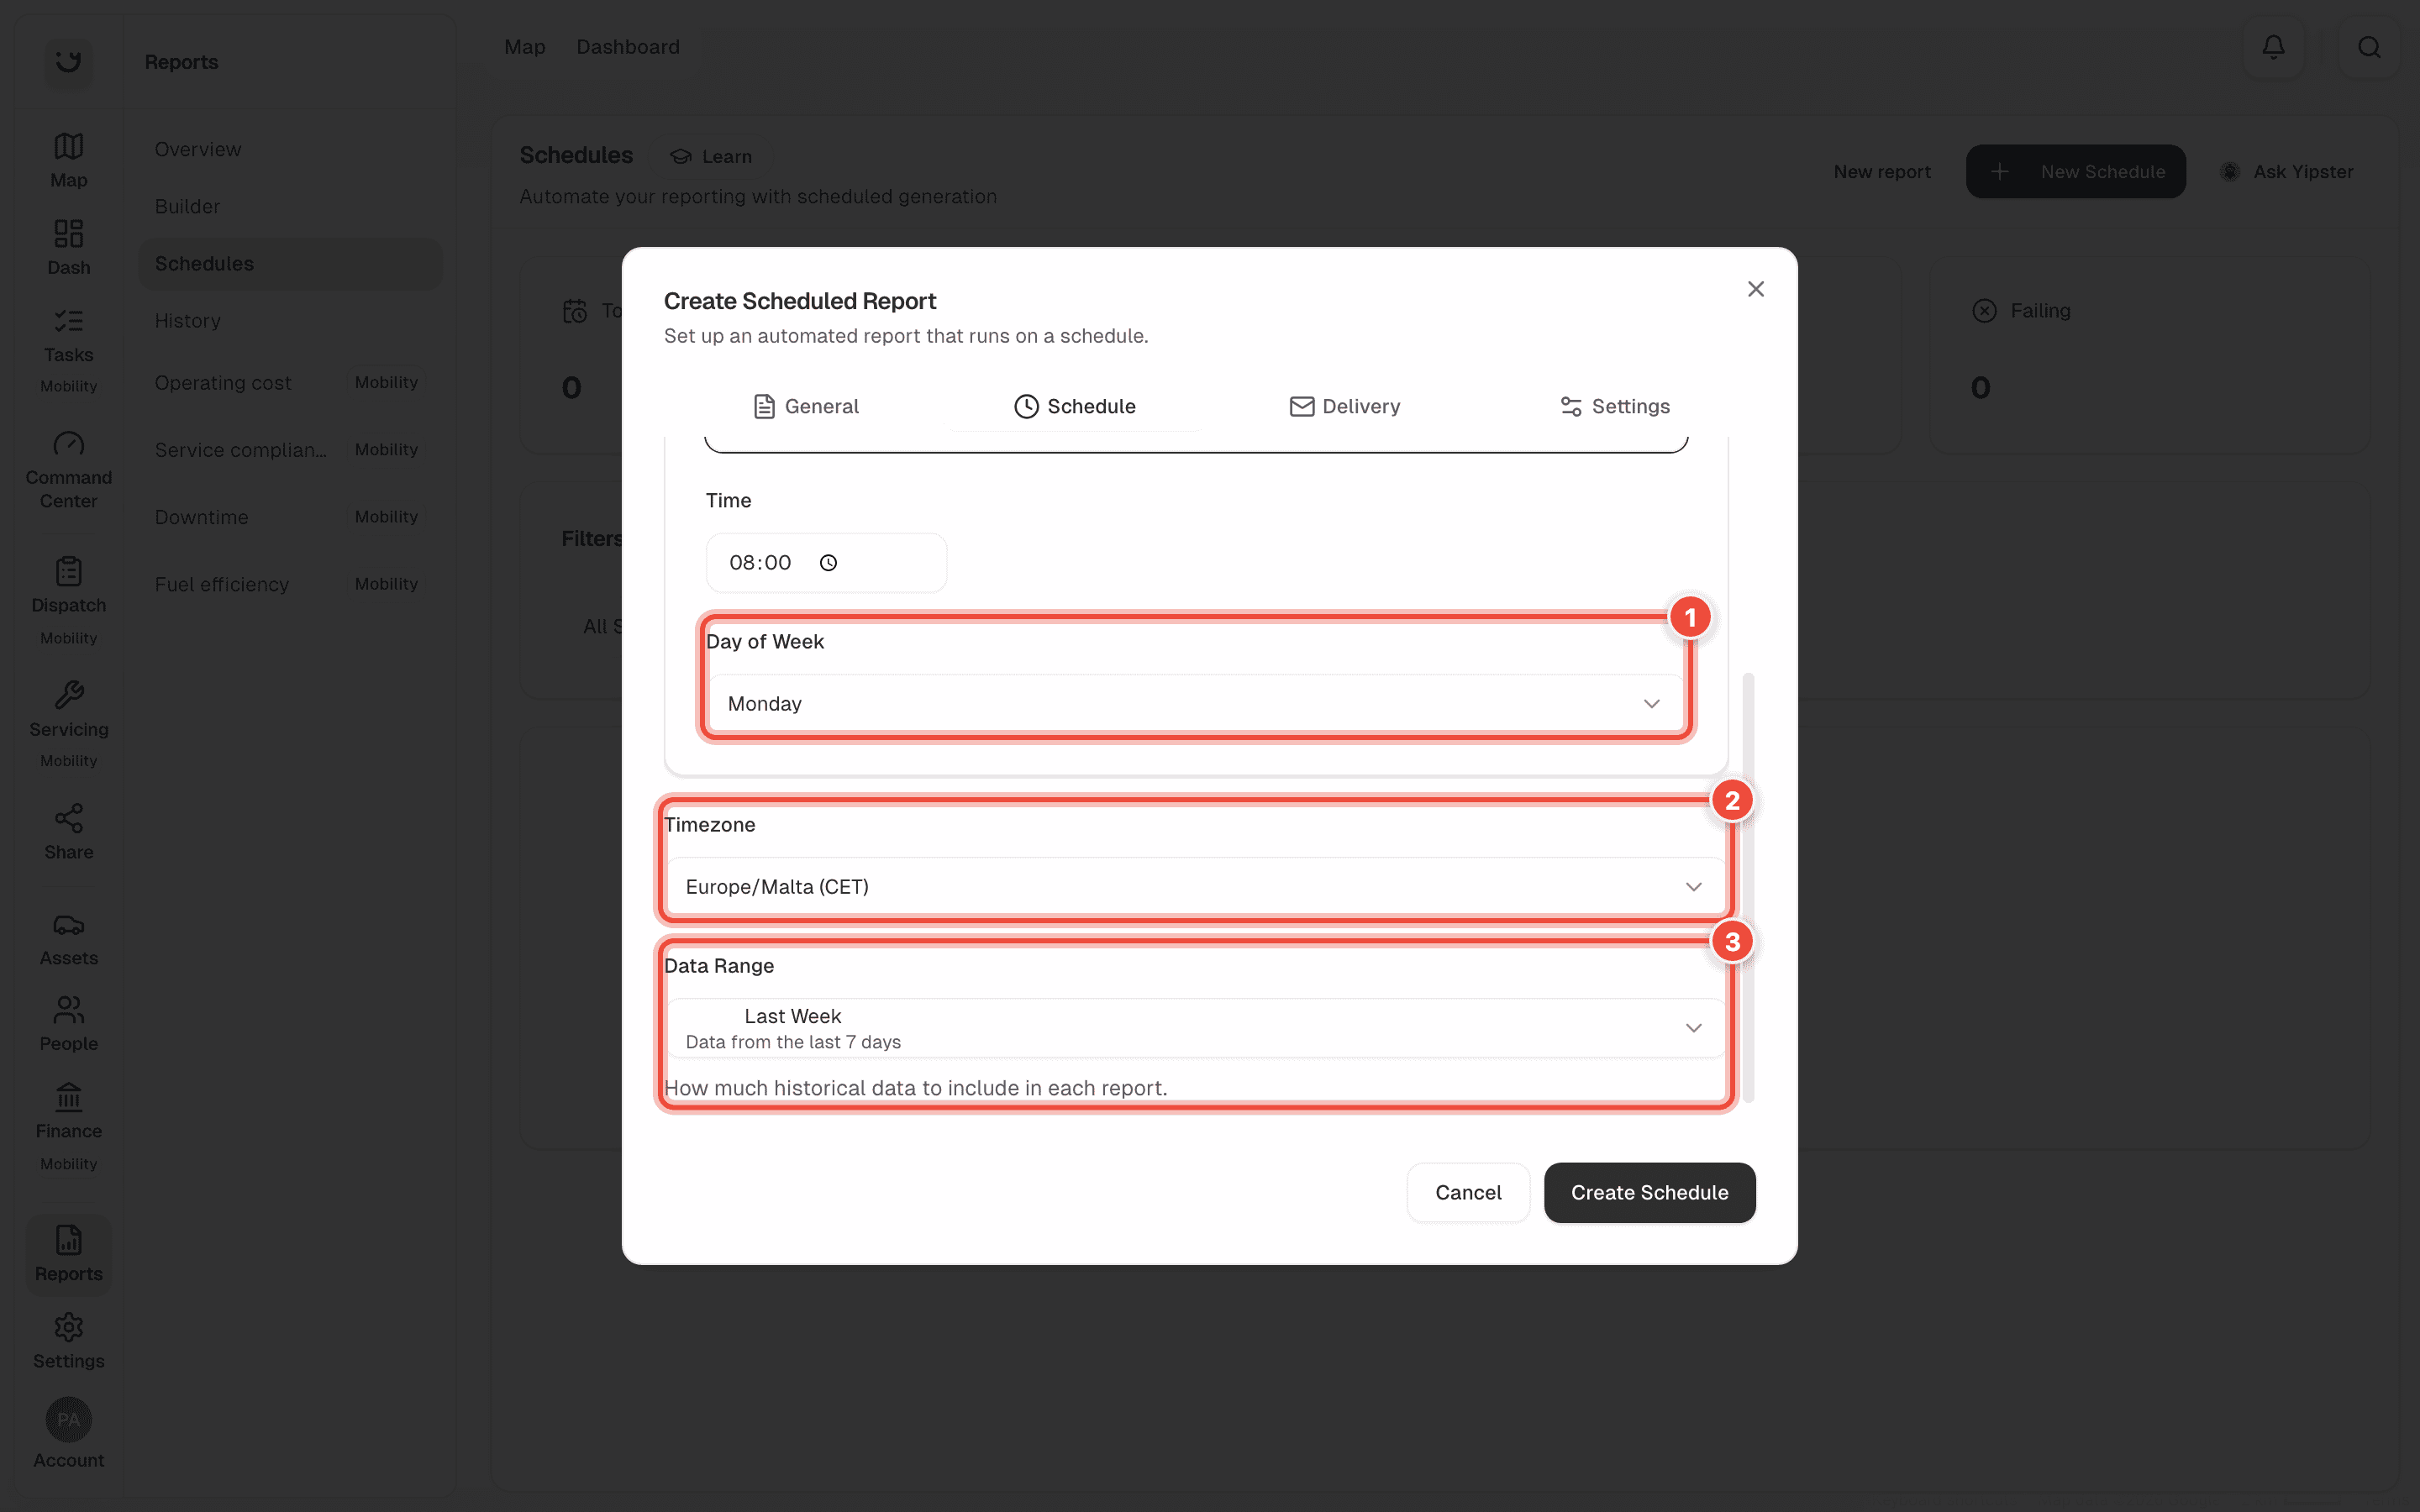Close the Create Scheduled Report dialog
Image resolution: width=2420 pixels, height=1512 pixels.
pos(1755,289)
